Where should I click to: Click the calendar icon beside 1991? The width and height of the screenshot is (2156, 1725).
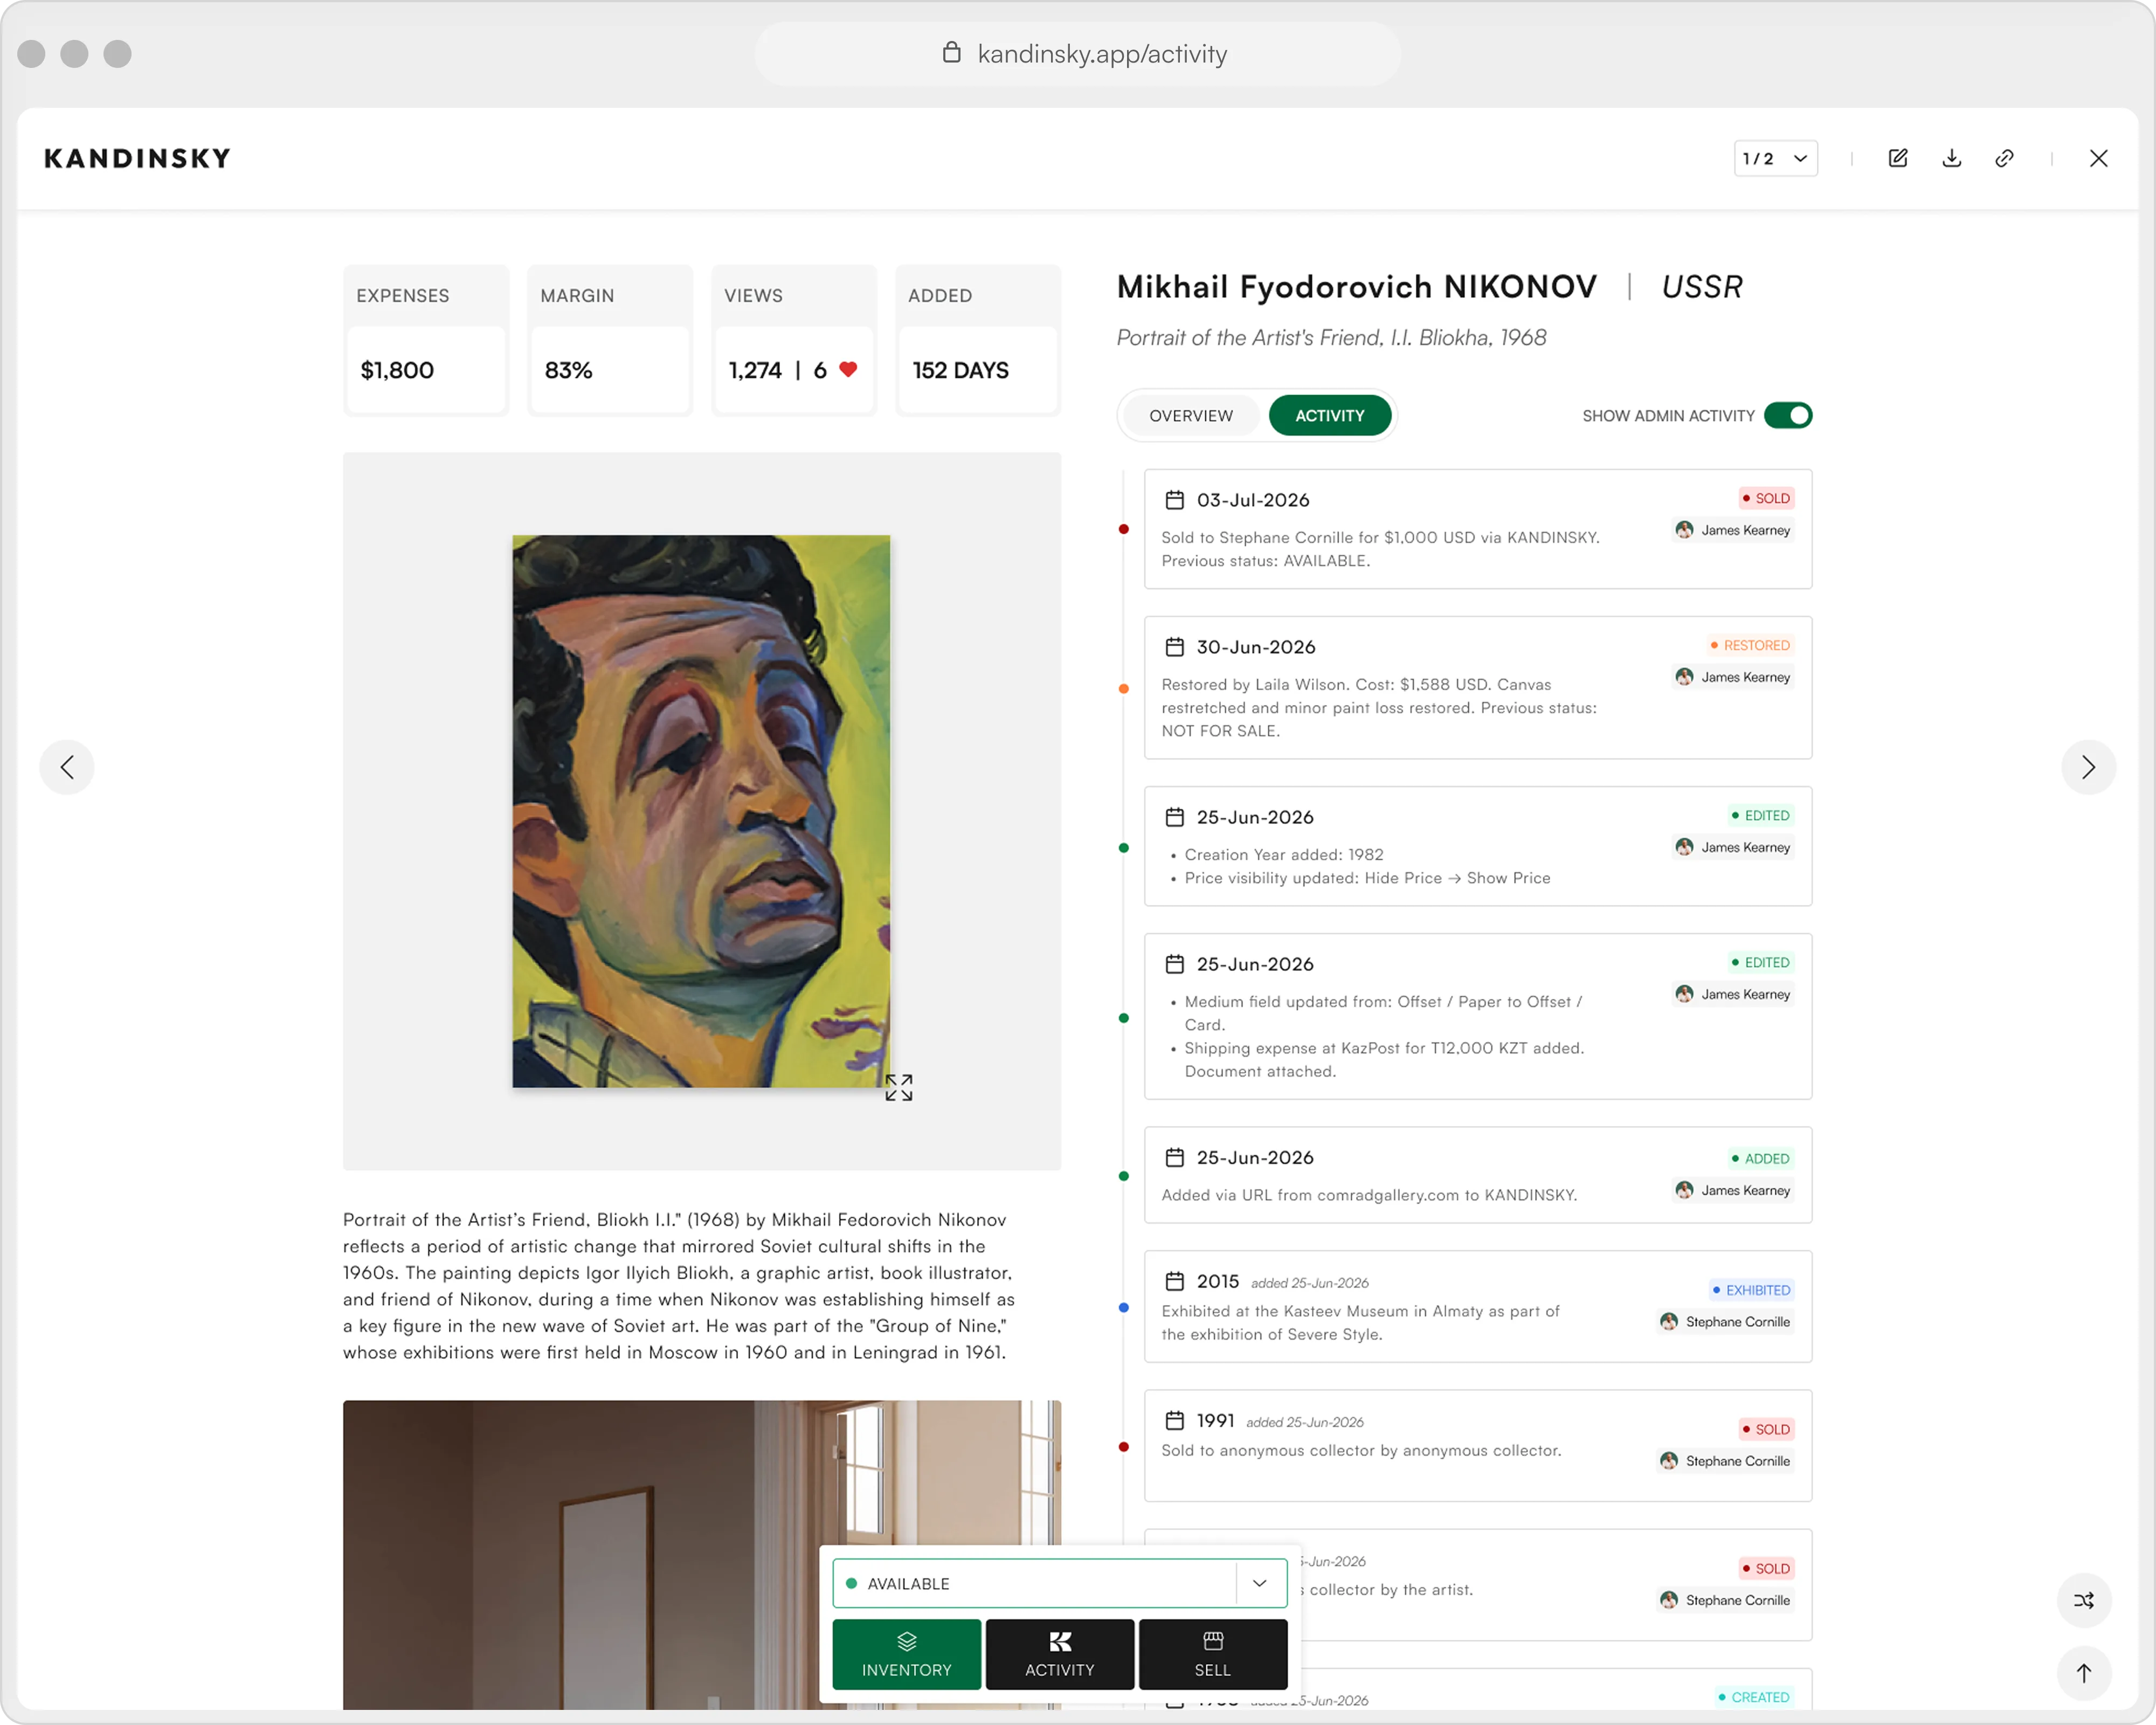click(1174, 1420)
